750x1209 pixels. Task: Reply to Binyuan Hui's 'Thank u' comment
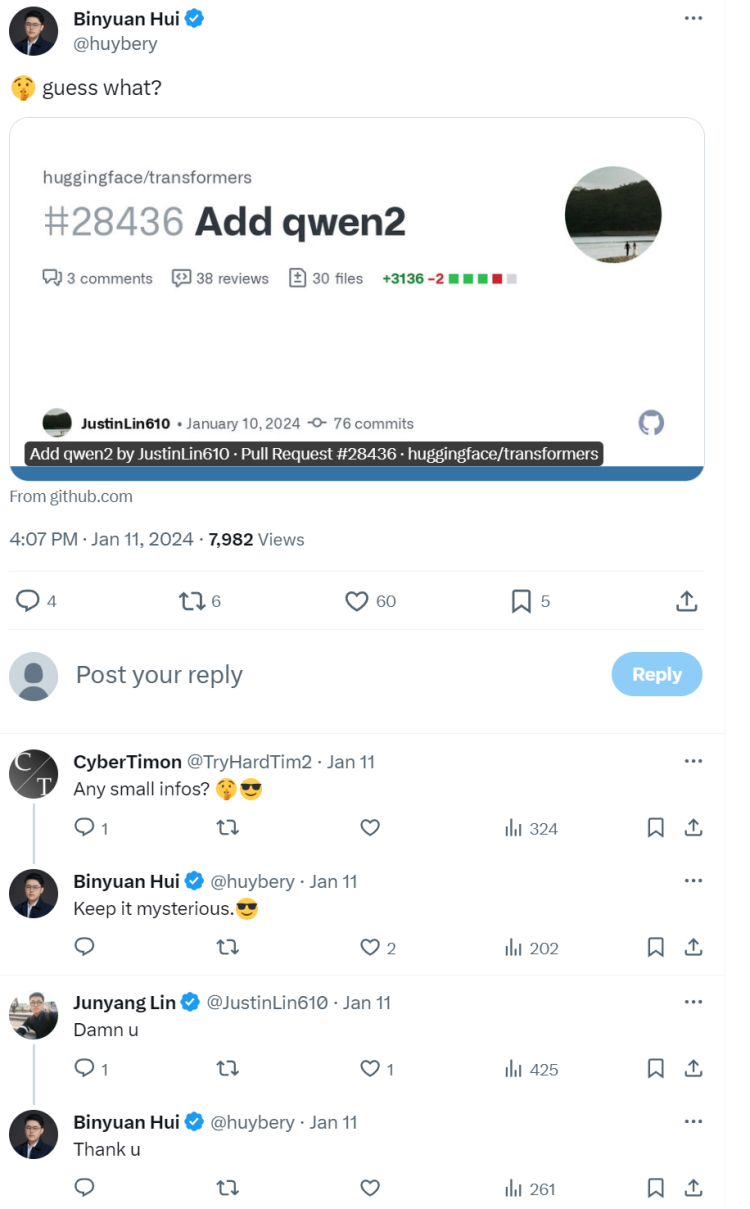click(x=85, y=1188)
